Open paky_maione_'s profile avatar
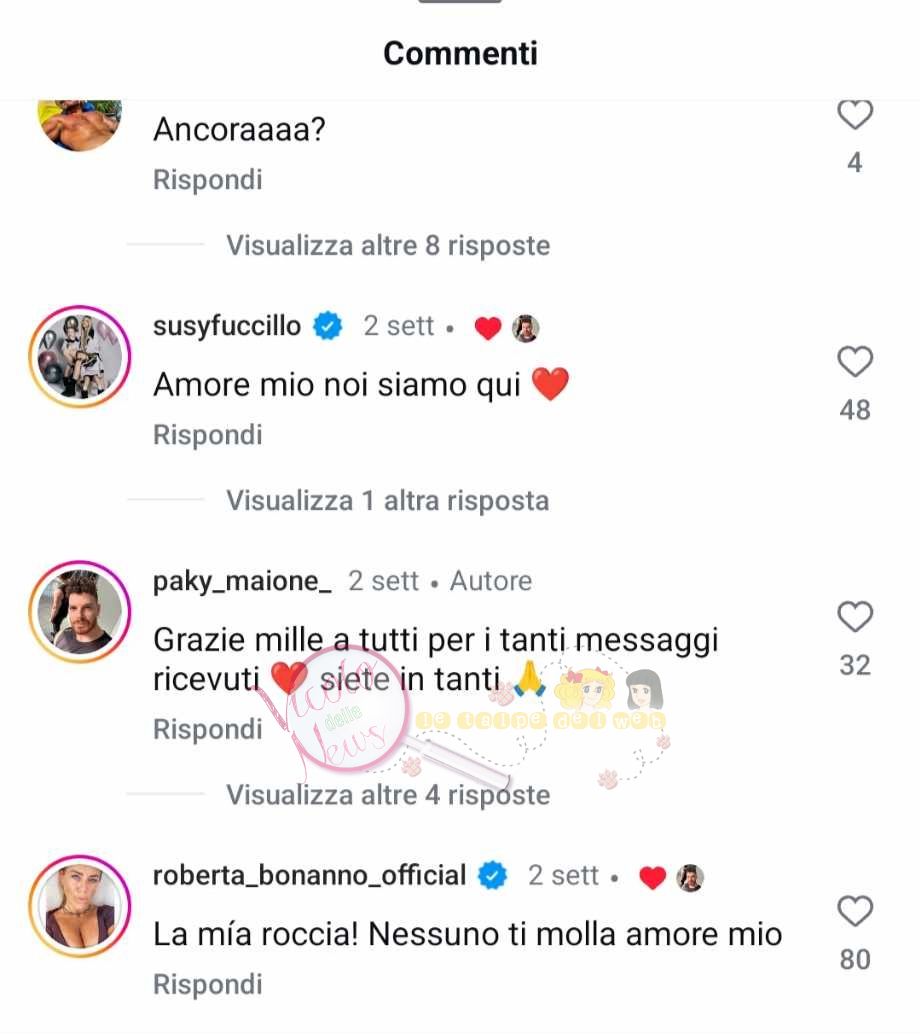This screenshot has width=920, height=1034. click(x=80, y=612)
